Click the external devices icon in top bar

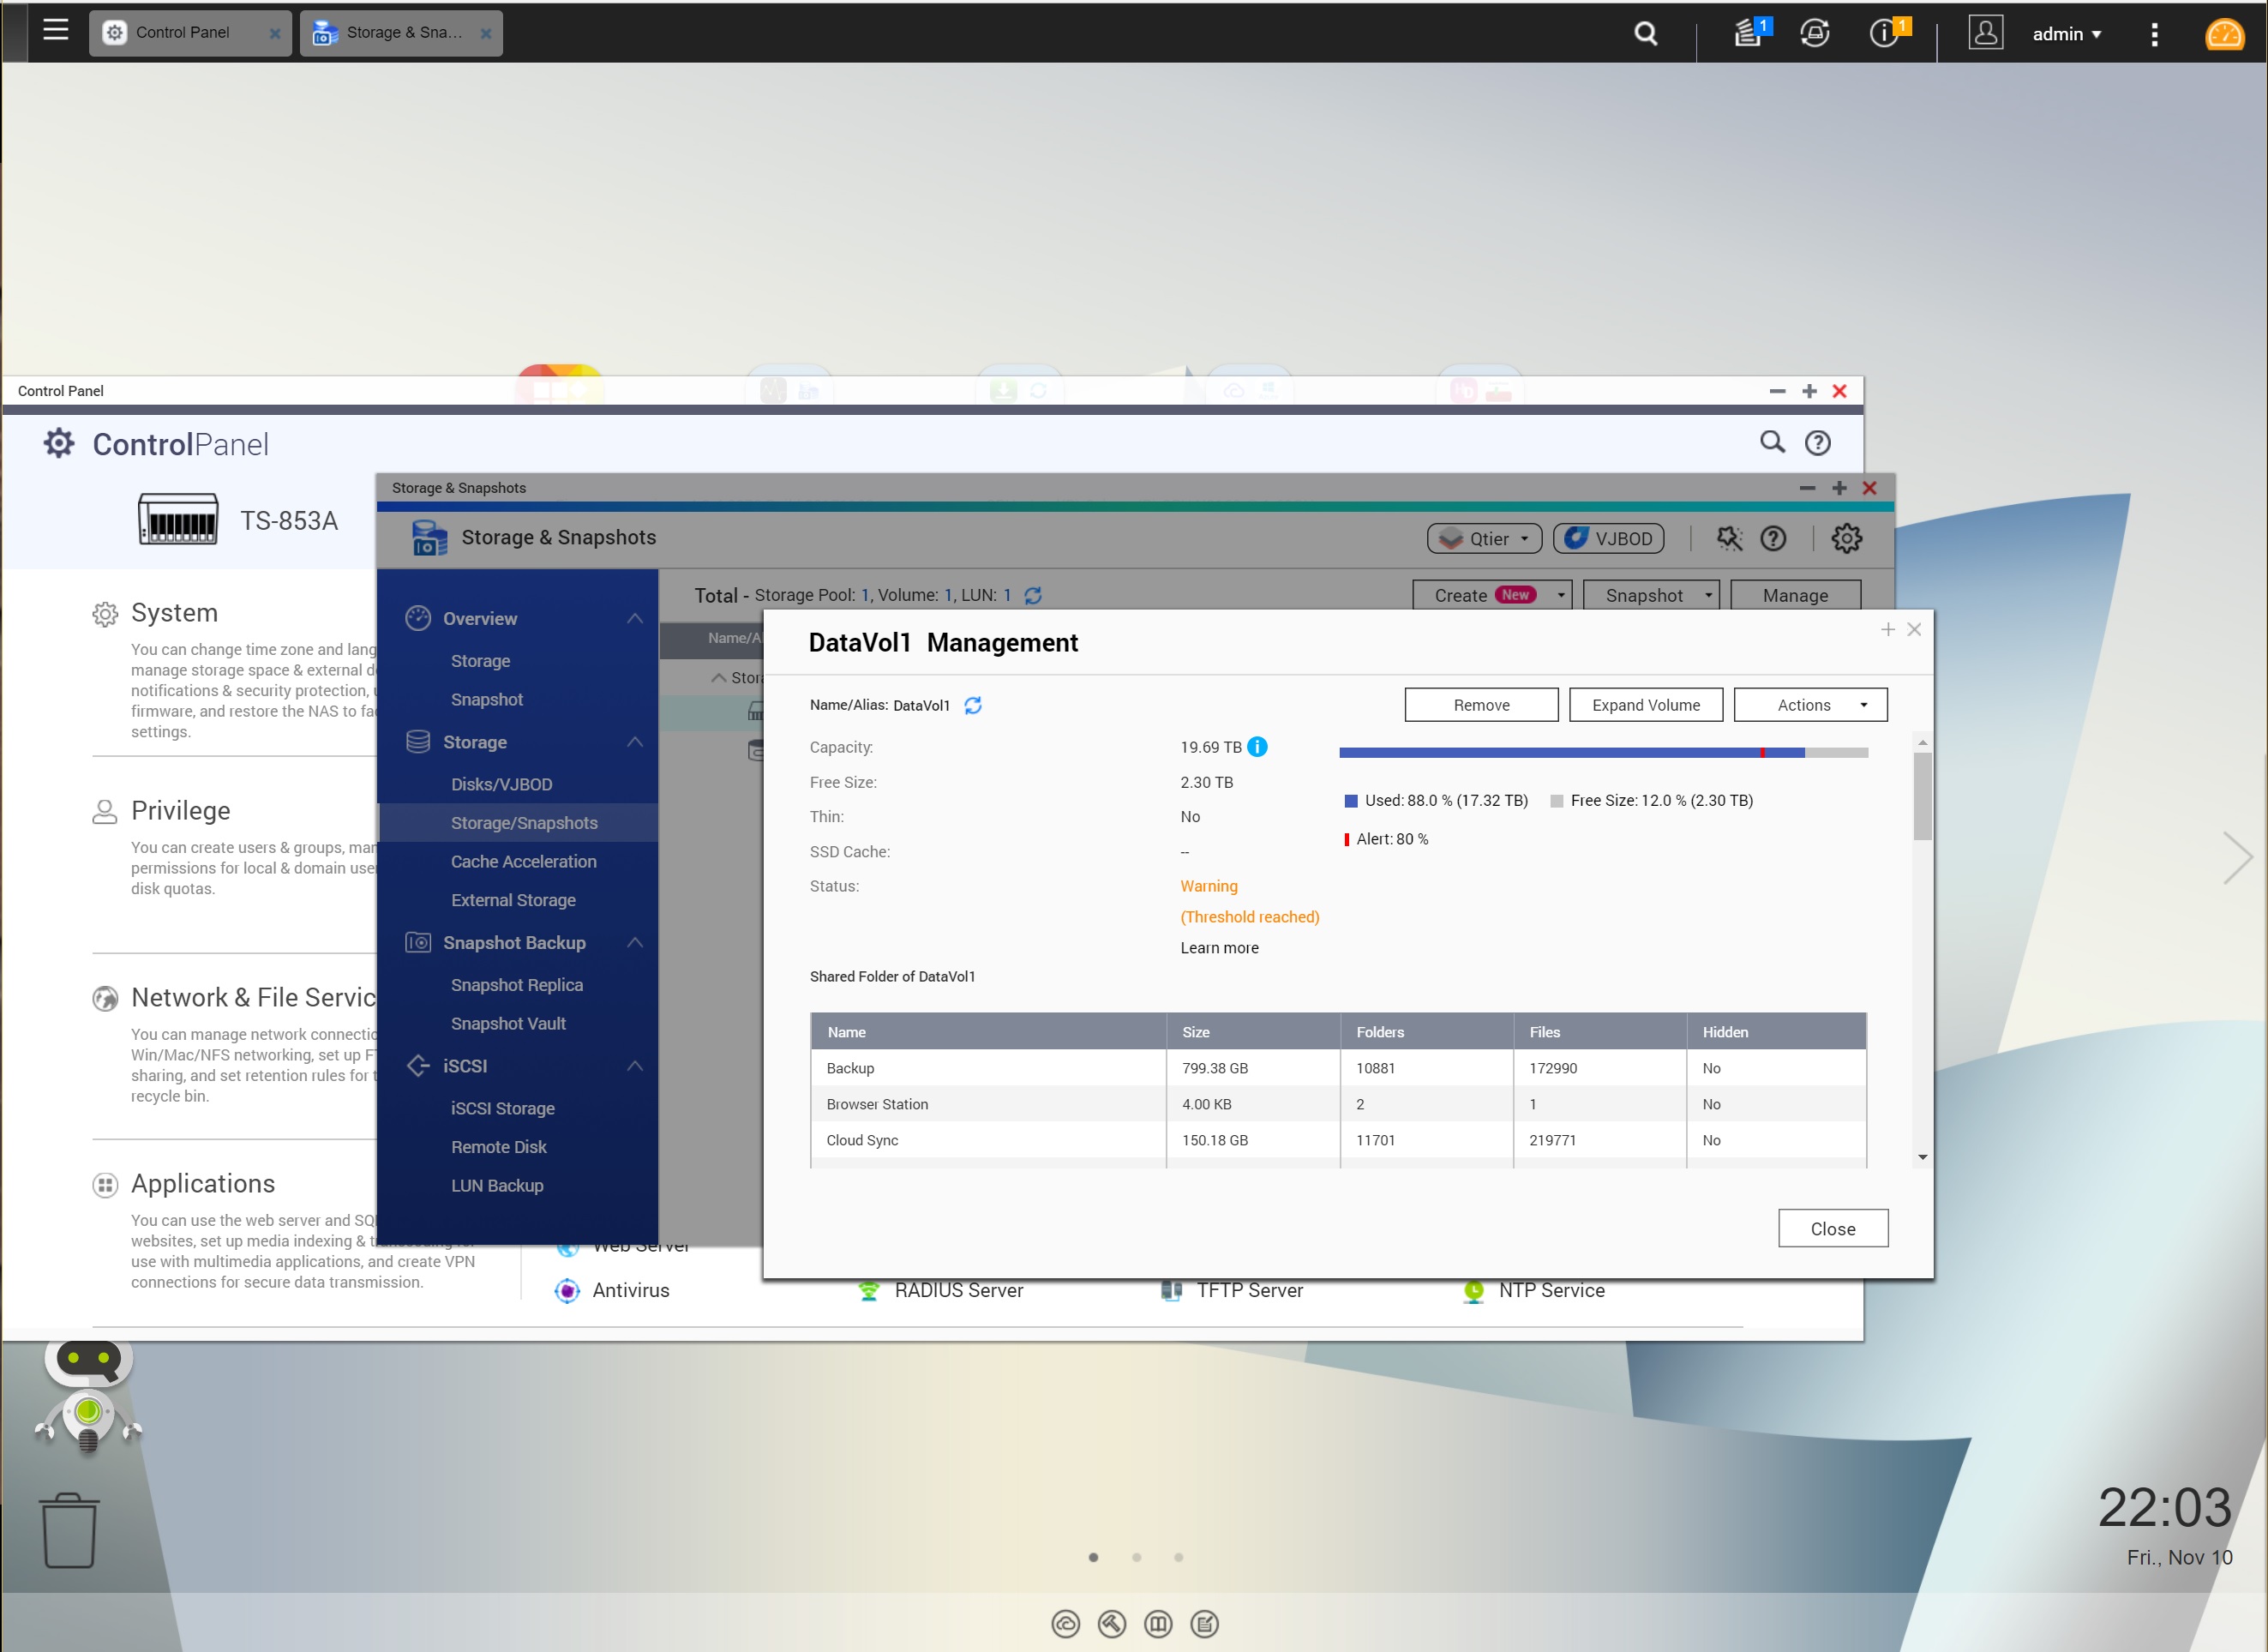1814,33
